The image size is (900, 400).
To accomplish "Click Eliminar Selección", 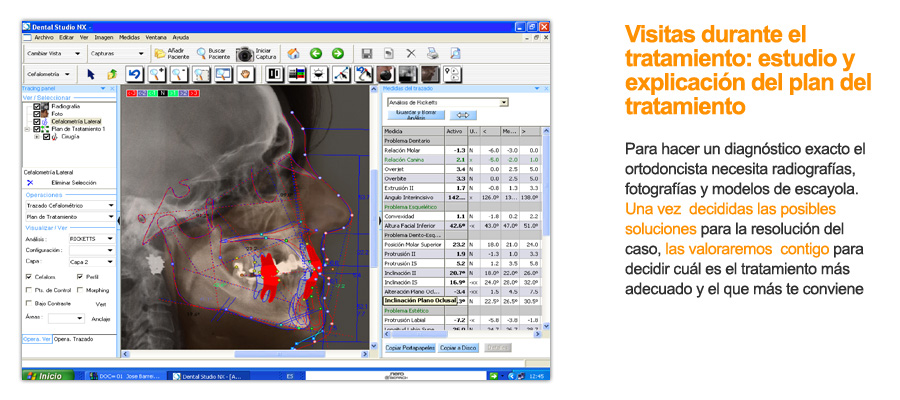I will pyautogui.click(x=74, y=182).
